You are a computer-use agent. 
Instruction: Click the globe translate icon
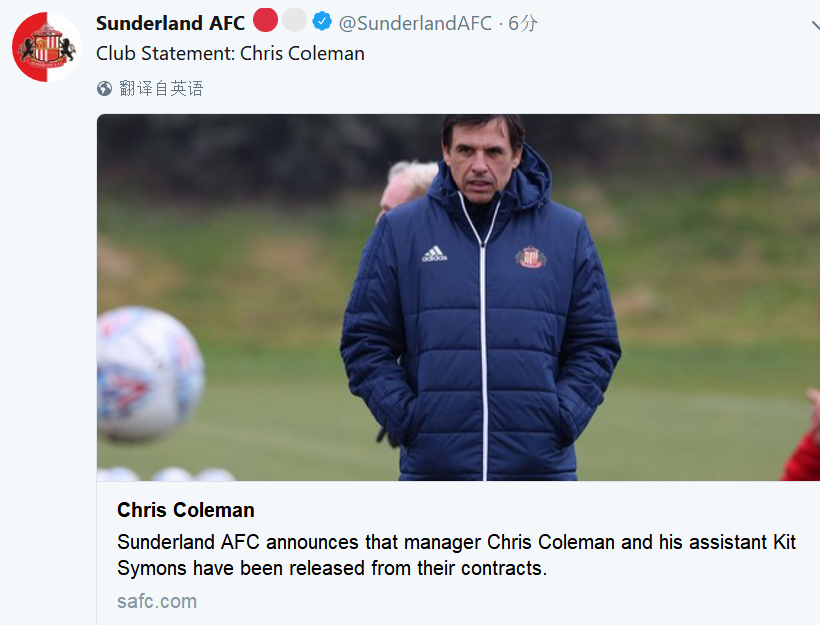[104, 88]
